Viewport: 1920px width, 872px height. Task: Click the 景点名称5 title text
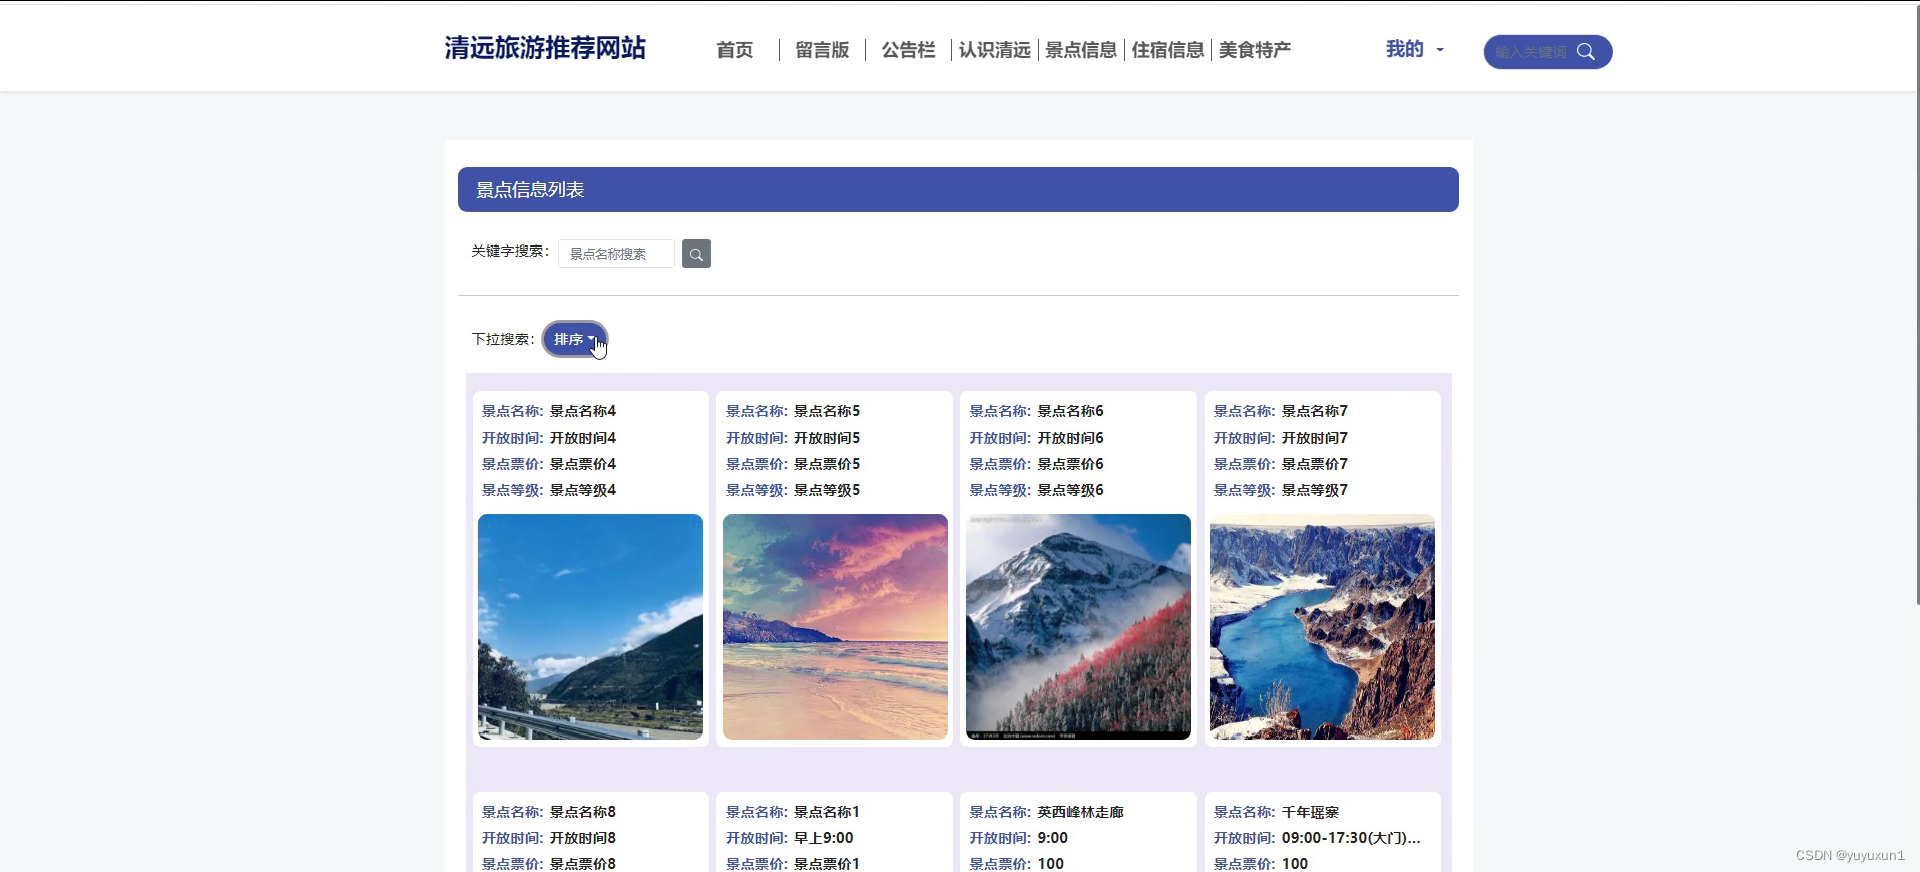827,411
